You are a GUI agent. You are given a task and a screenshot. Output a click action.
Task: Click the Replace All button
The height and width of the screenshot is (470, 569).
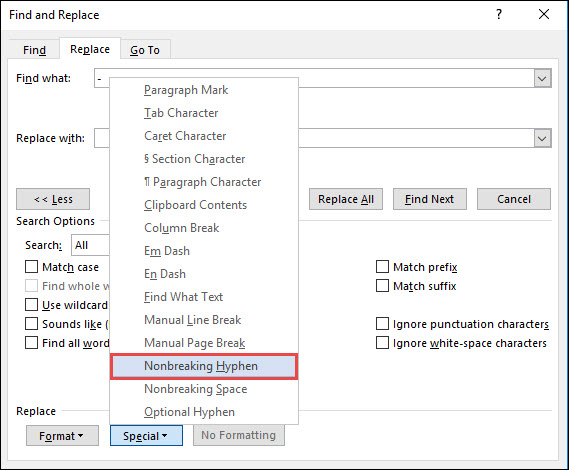pos(346,199)
